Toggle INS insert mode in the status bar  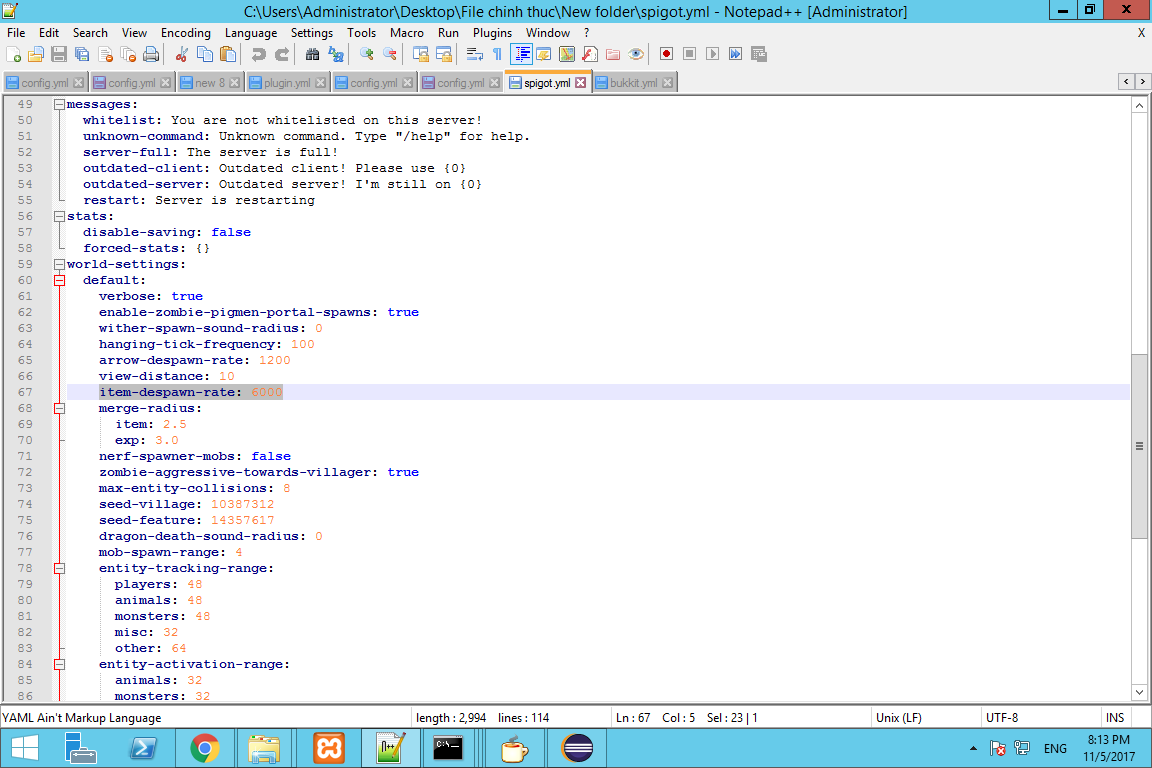[x=1114, y=717]
